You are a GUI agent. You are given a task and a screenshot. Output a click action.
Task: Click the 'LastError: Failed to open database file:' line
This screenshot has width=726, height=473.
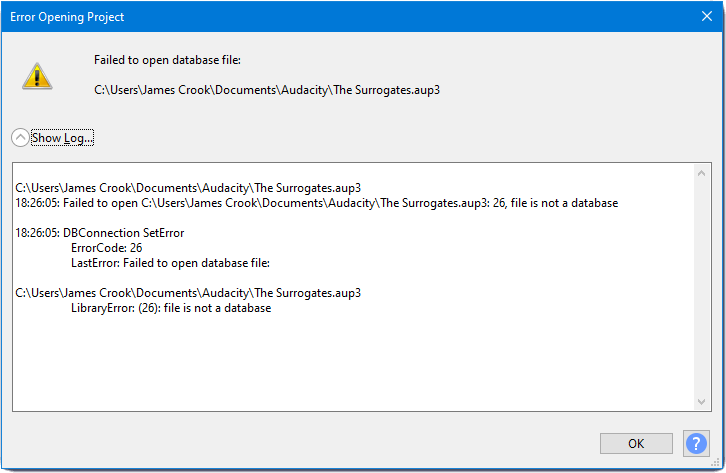click(x=170, y=263)
